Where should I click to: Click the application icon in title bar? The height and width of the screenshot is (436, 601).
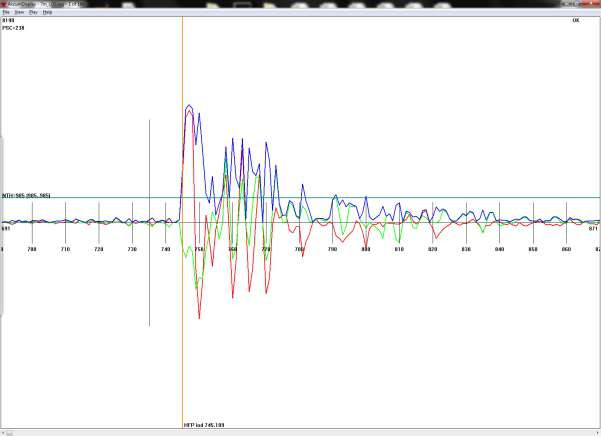coord(4,4)
